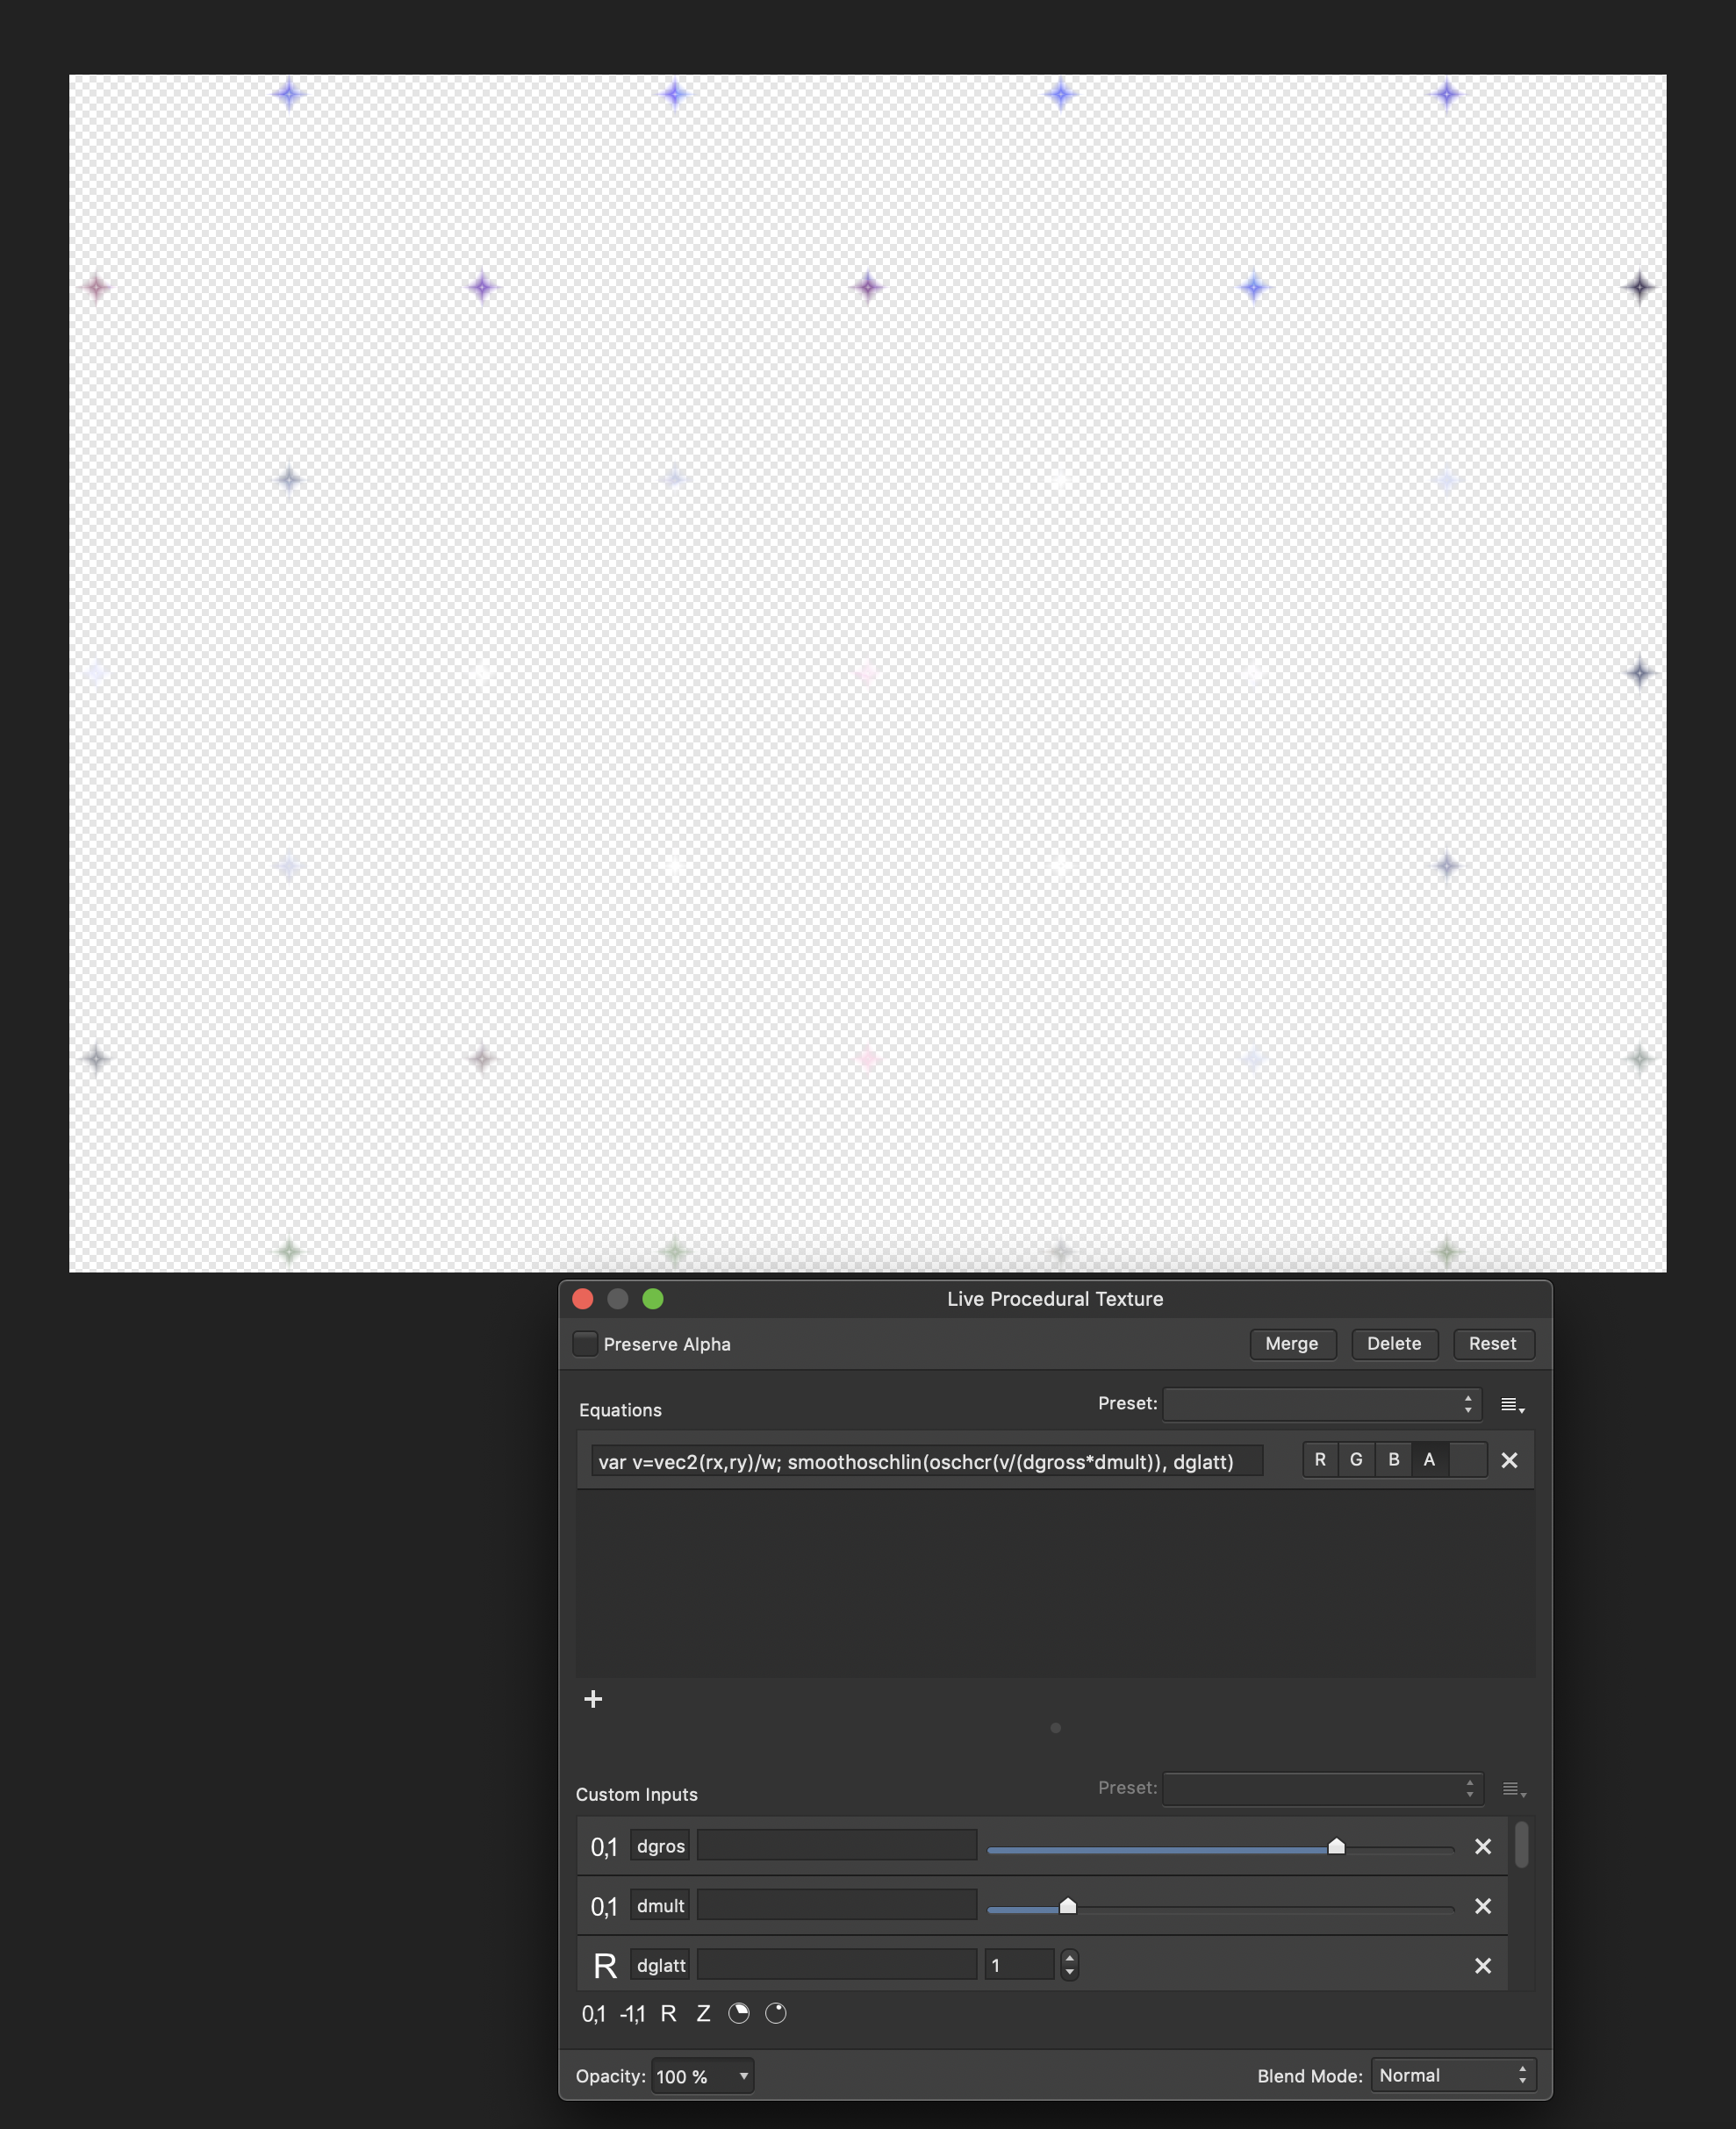This screenshot has height=2129, width=1736.
Task: Click the blank description field beside dmult
Action: pos(837,1906)
